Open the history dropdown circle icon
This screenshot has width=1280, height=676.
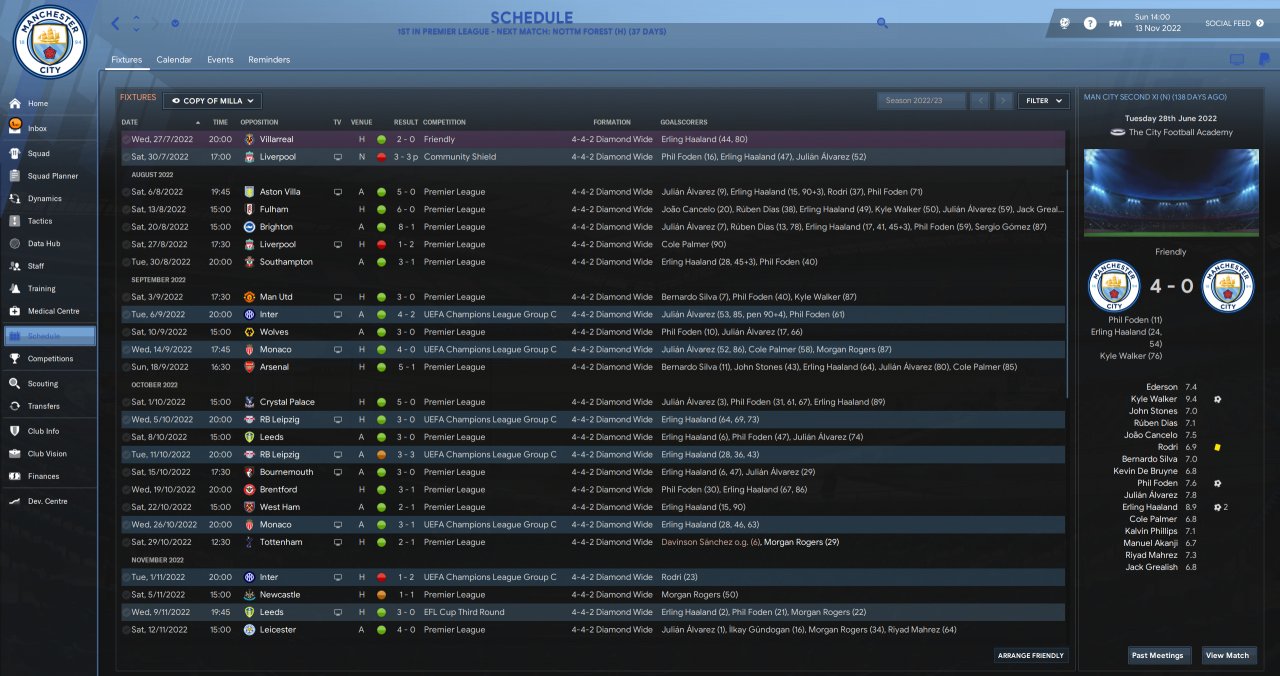[176, 23]
